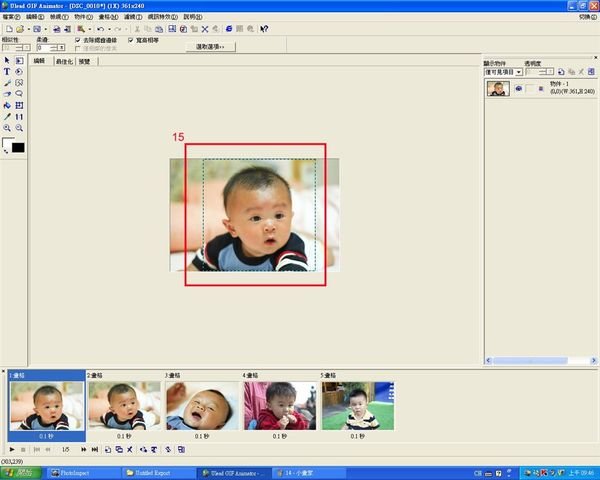600x480 pixels.
Task: Click the paste clipboard toolbar icon
Action: point(159,29)
